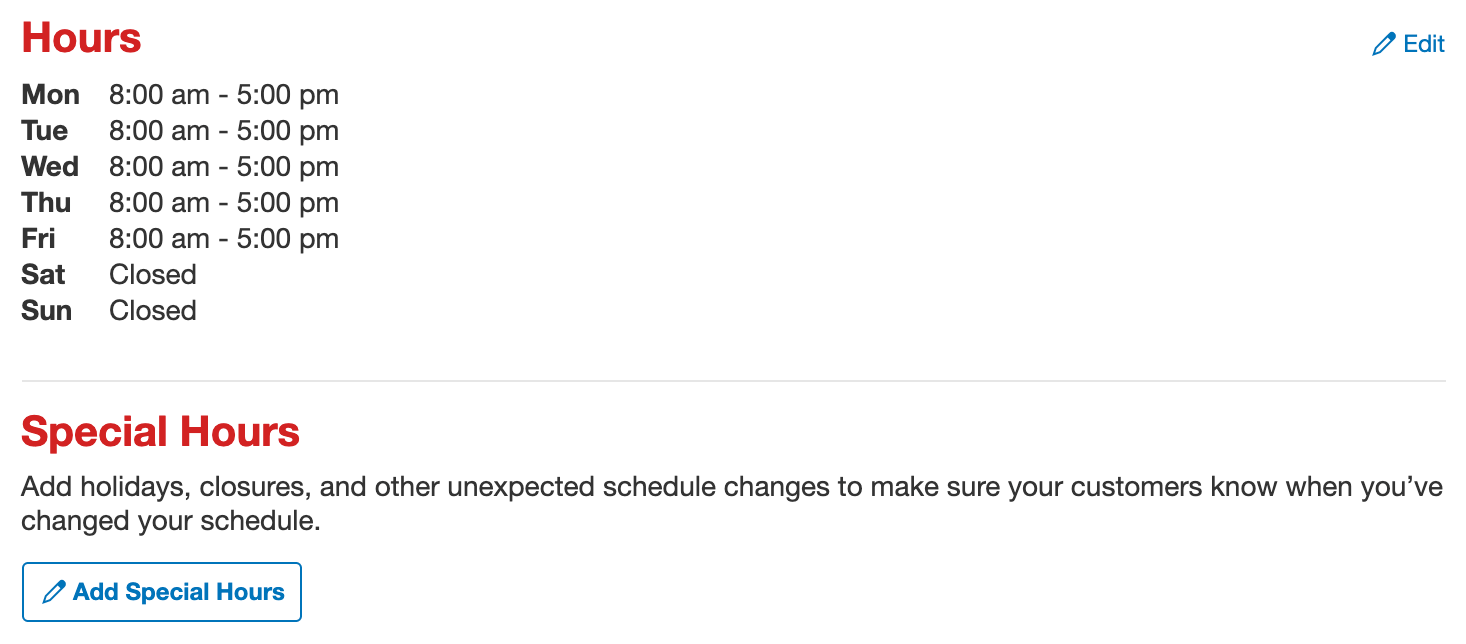Select the Tue day label
This screenshot has width=1466, height=644.
coord(45,131)
